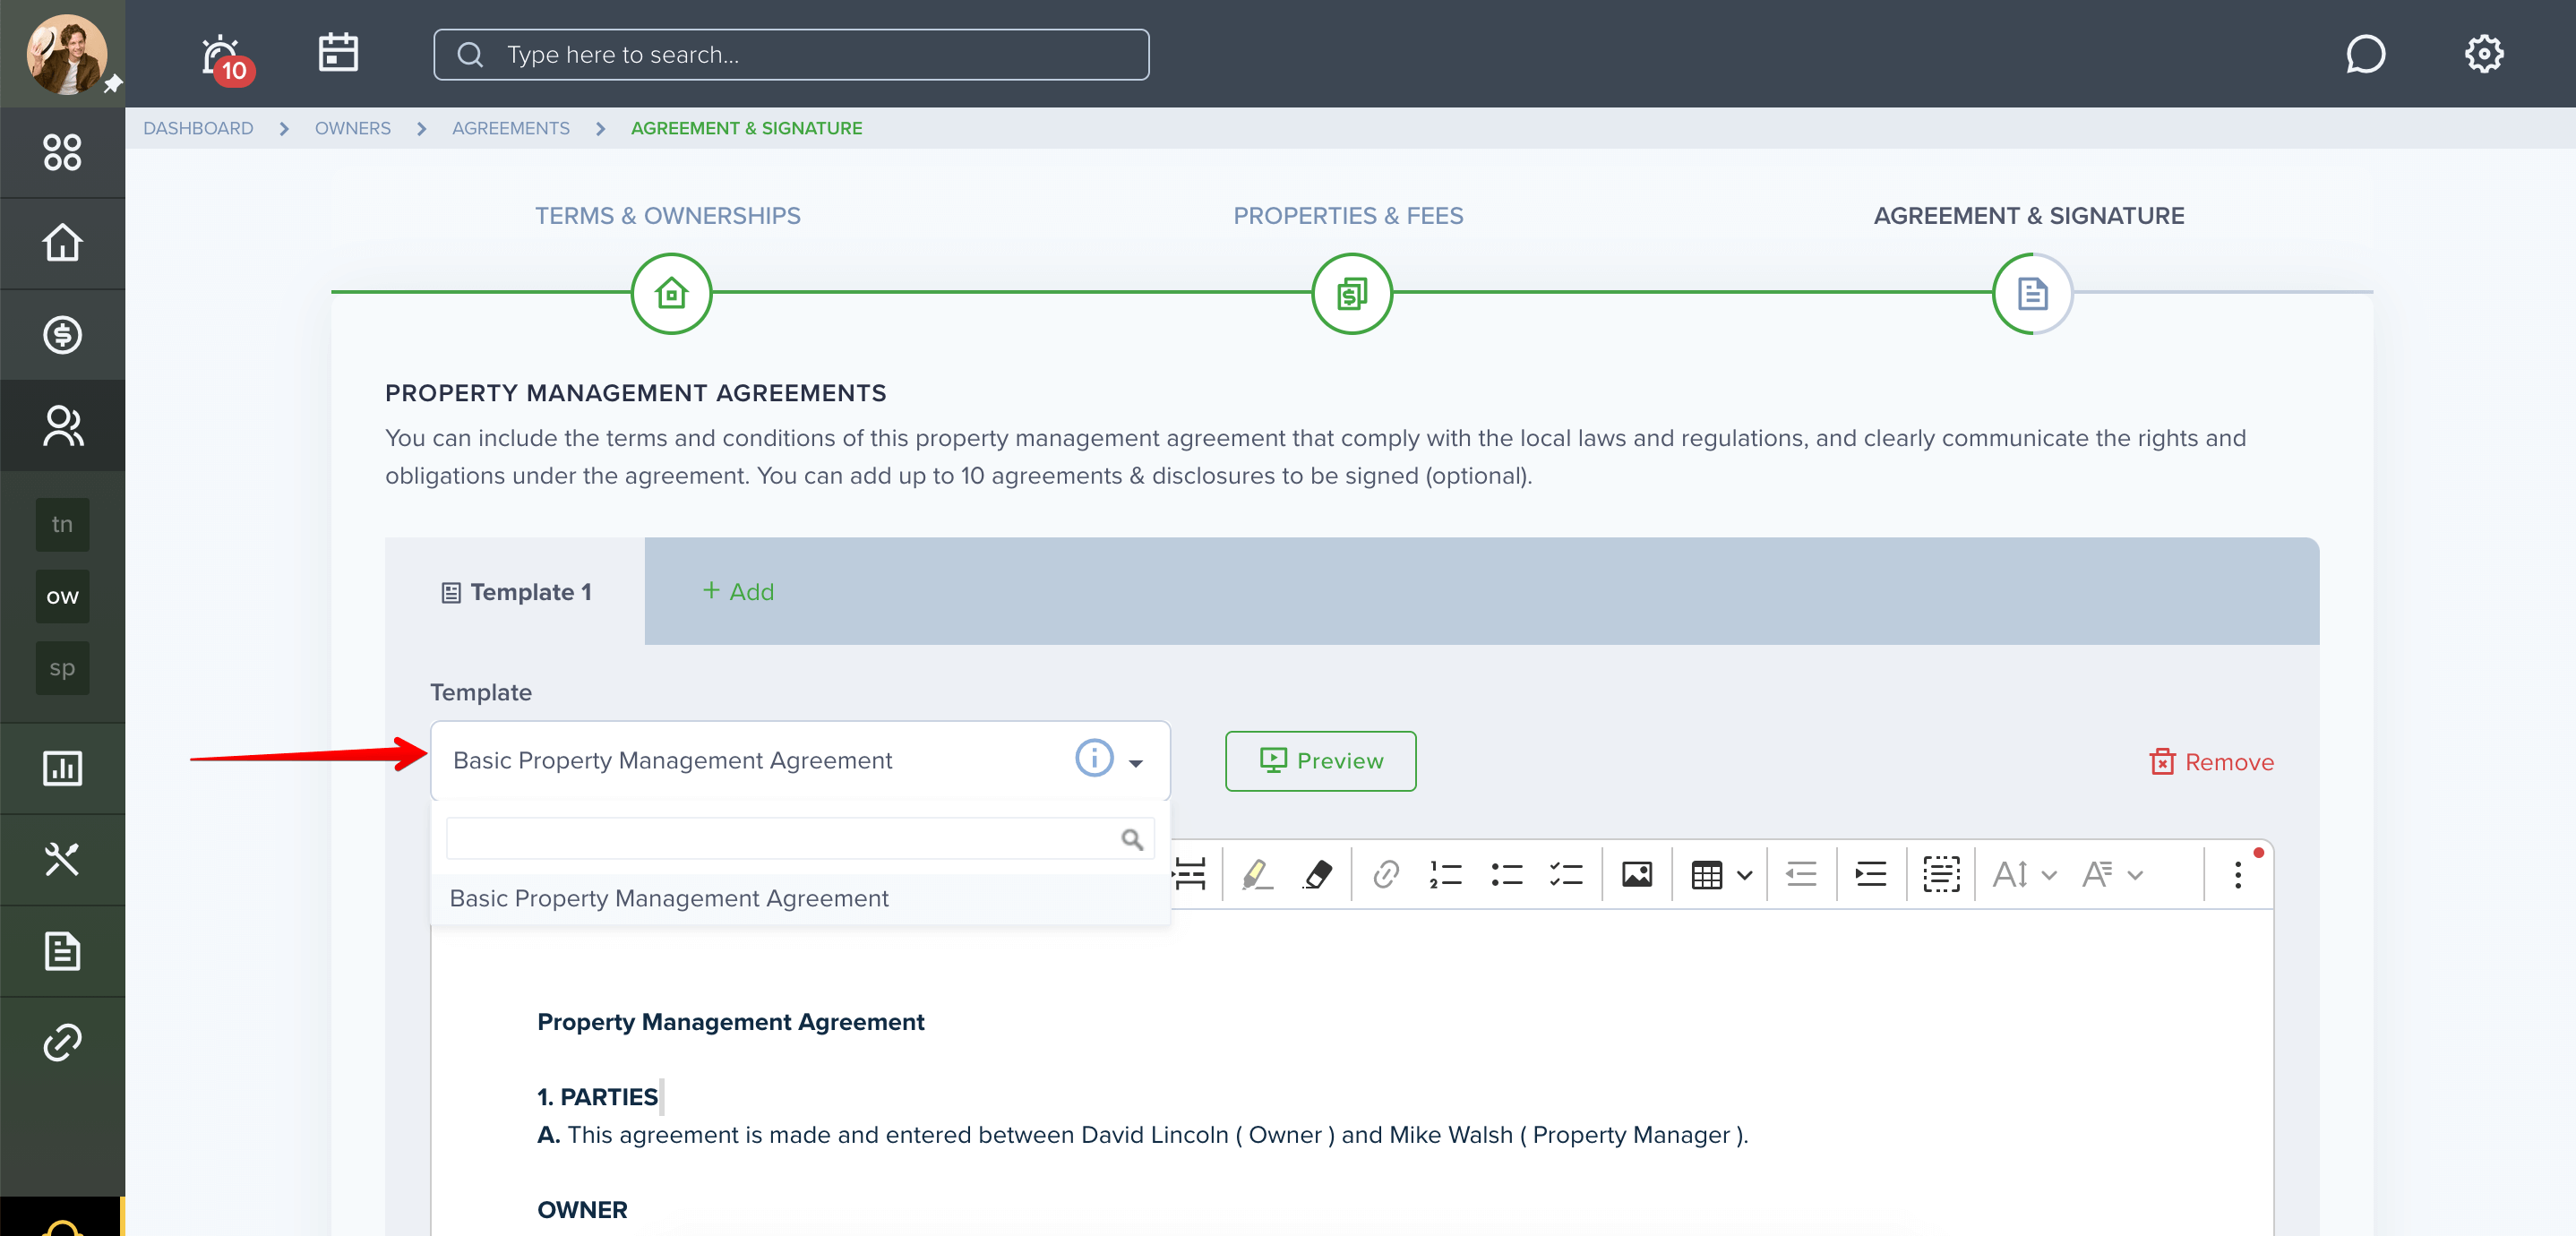Preview the agreement template

click(x=1320, y=761)
